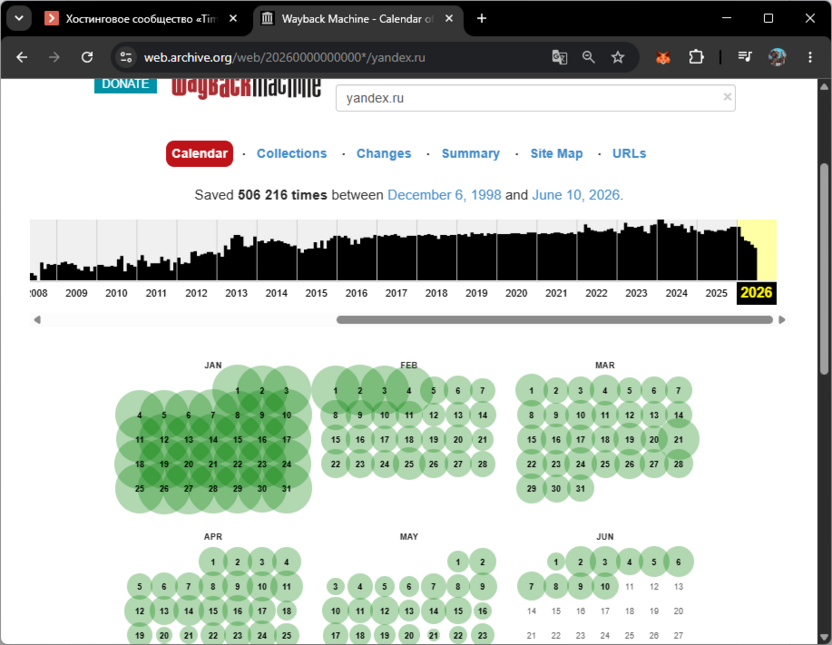Open February 14 snapshot day
The width and height of the screenshot is (832, 645).
pyautogui.click(x=482, y=415)
